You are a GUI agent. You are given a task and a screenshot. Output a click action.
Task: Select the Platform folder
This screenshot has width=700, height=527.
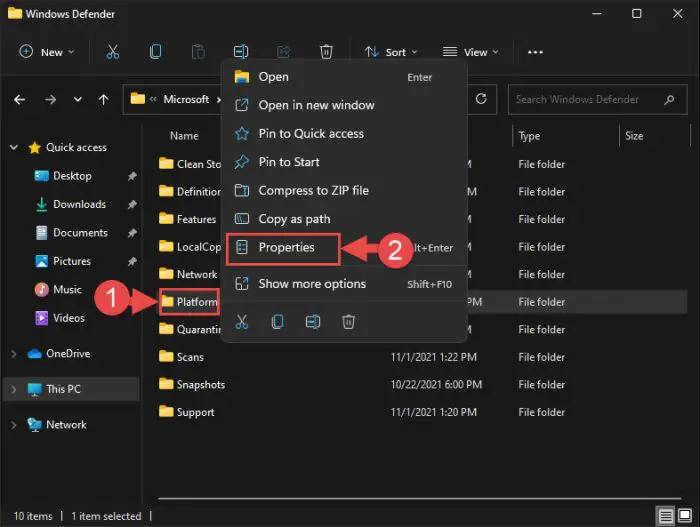pos(189,302)
